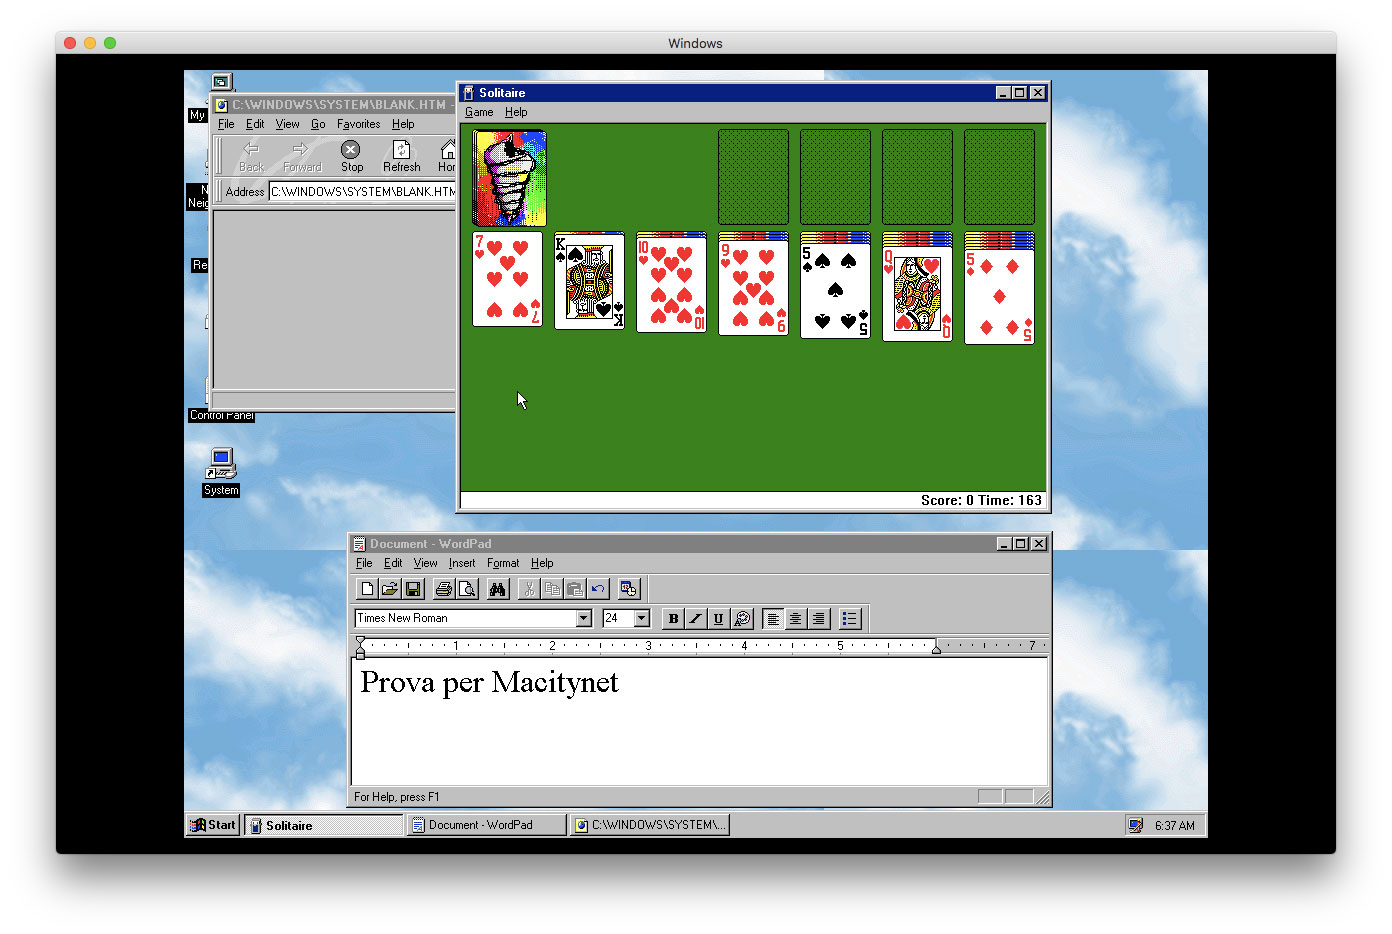Screen dimensions: 1392x934
Task: Open the View menu in WordPad
Action: (425, 564)
